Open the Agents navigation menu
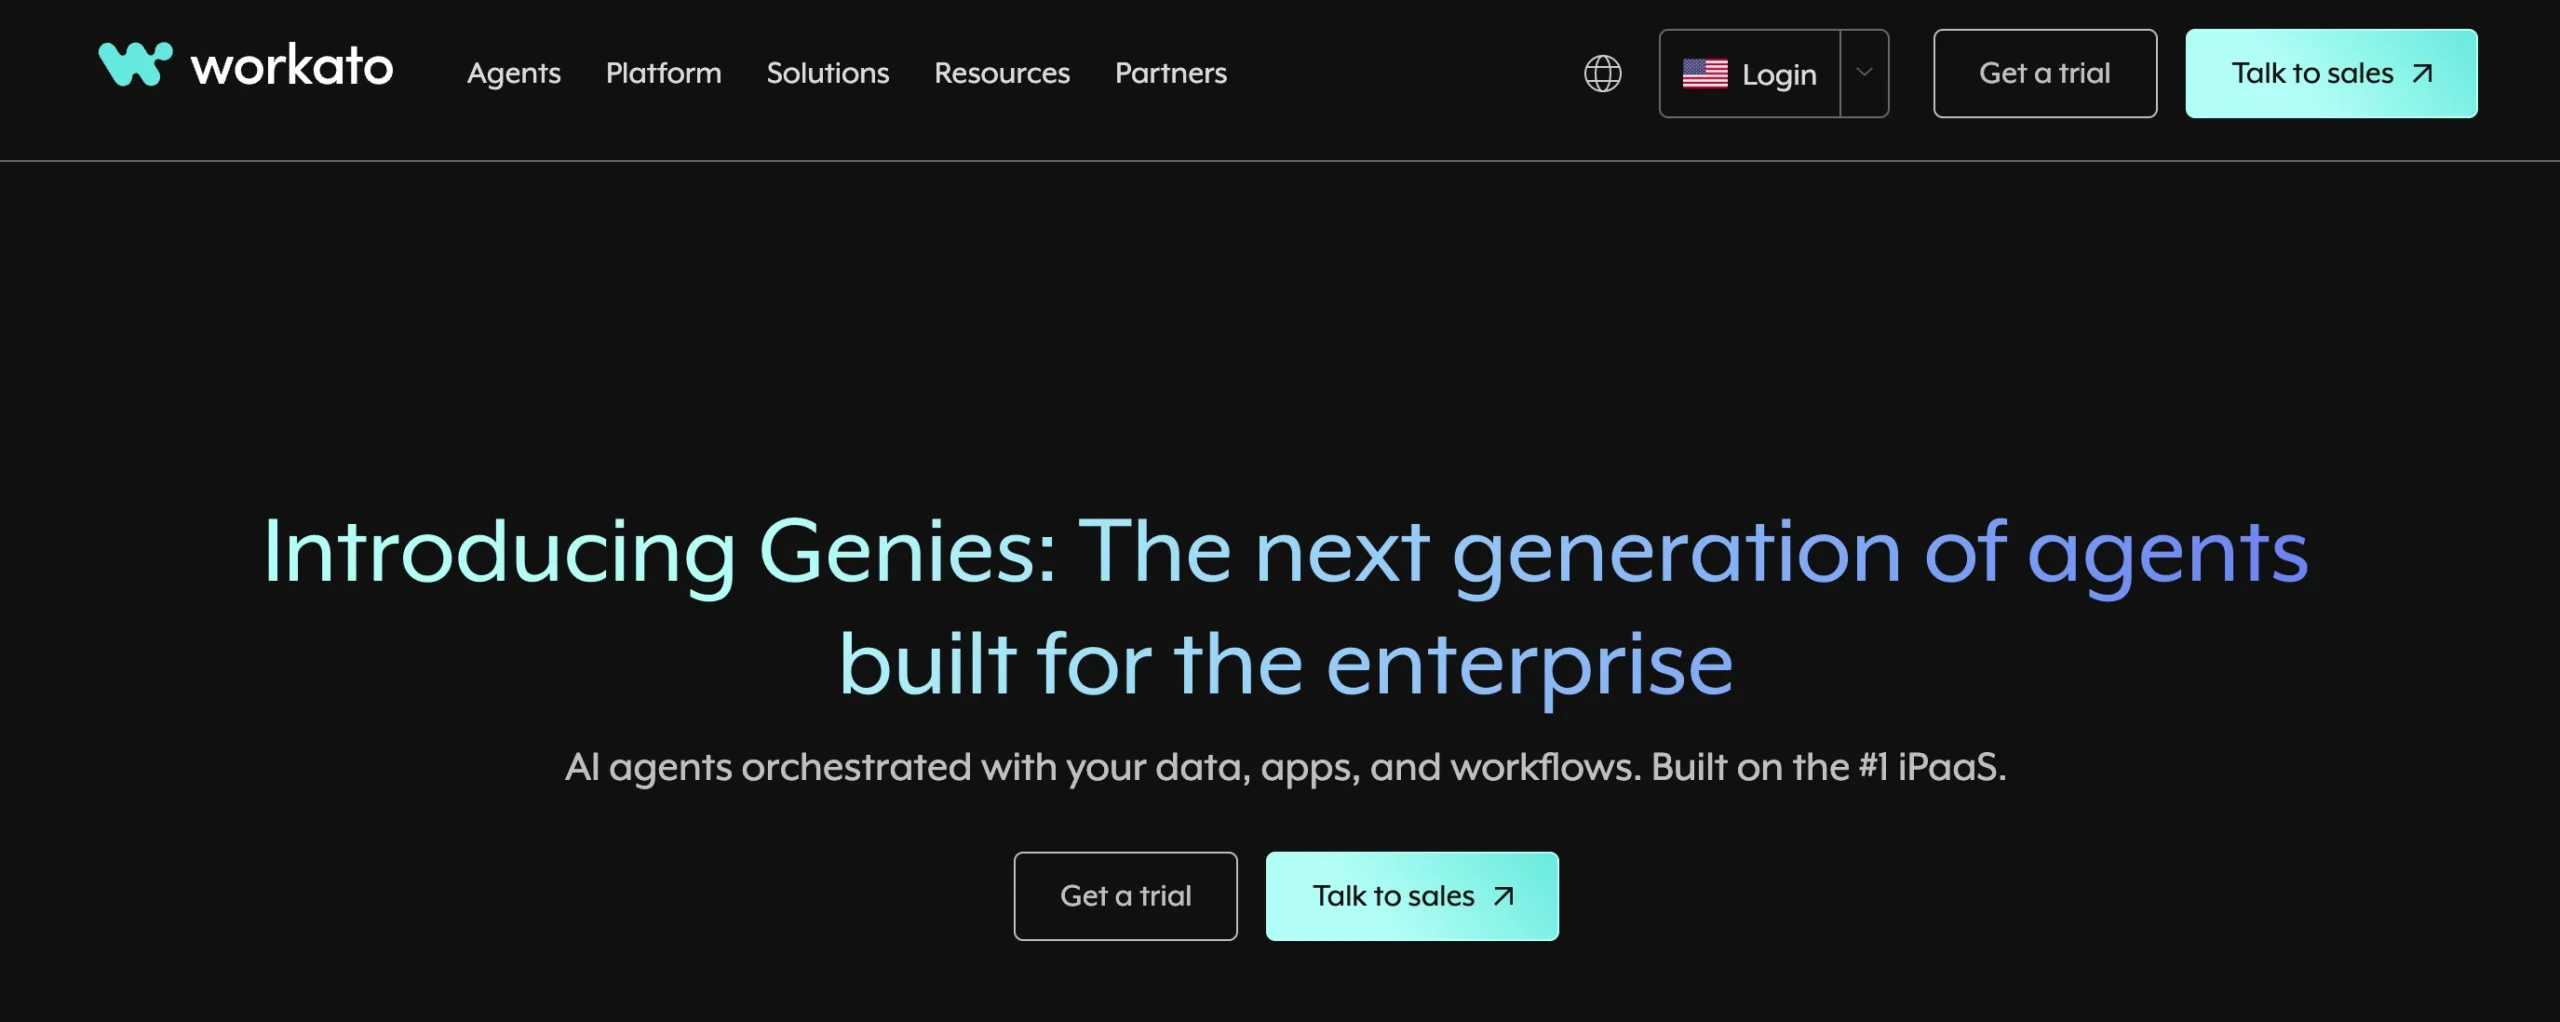 point(514,73)
